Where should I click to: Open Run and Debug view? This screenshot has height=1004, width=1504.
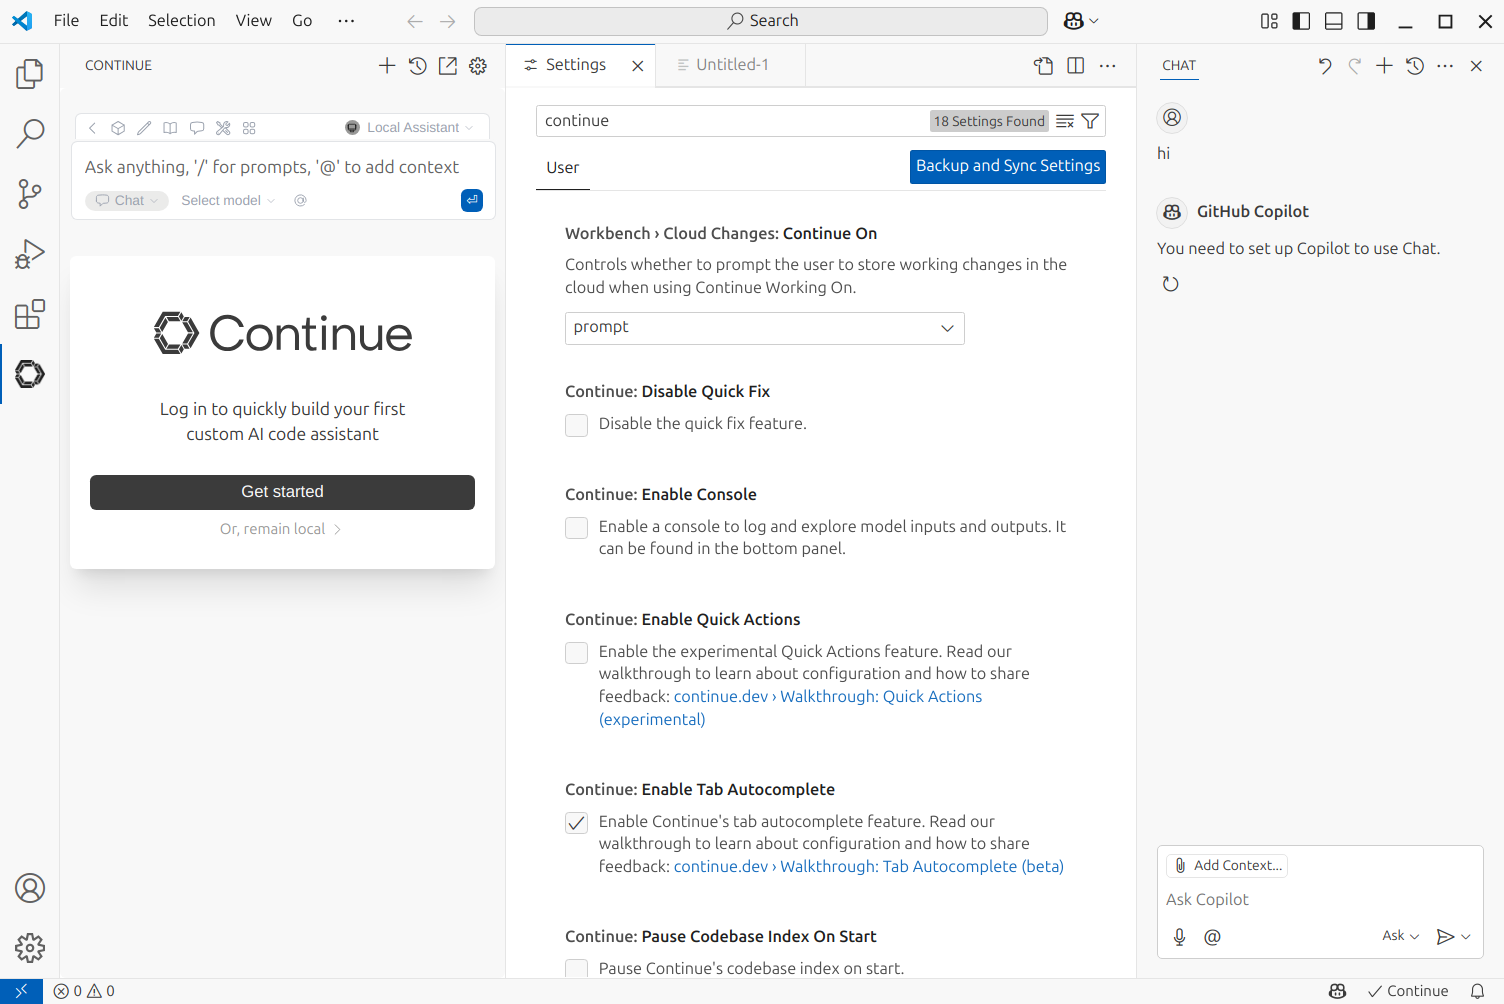(x=30, y=254)
